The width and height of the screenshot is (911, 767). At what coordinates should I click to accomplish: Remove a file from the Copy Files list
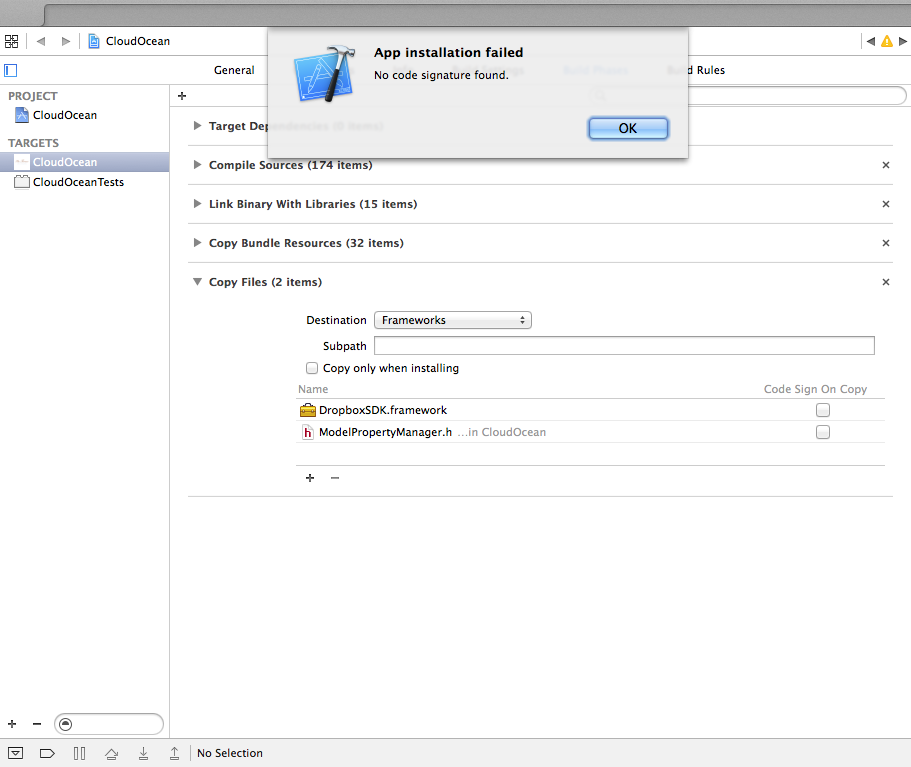coord(335,478)
